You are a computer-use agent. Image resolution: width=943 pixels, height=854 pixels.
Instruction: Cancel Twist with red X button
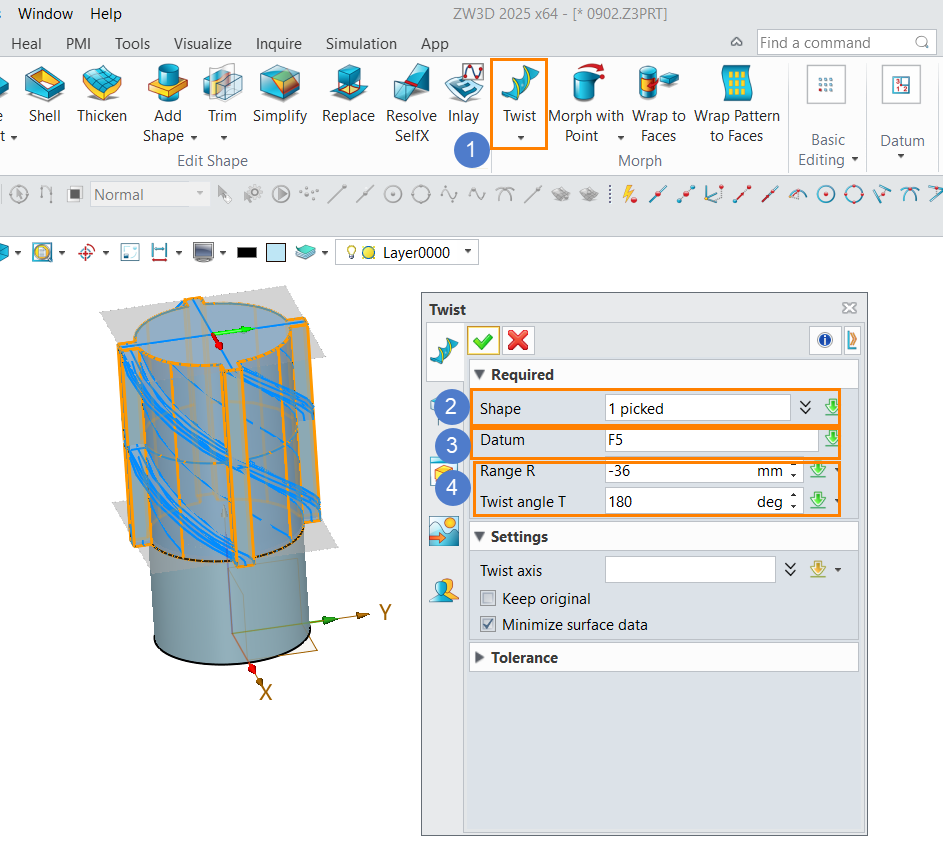518,341
